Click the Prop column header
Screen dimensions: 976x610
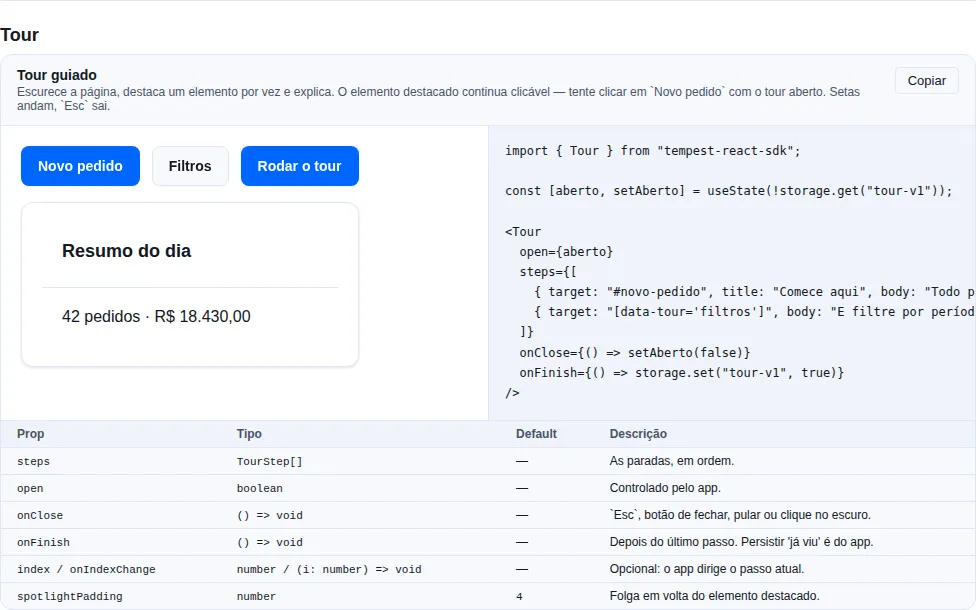(30, 434)
